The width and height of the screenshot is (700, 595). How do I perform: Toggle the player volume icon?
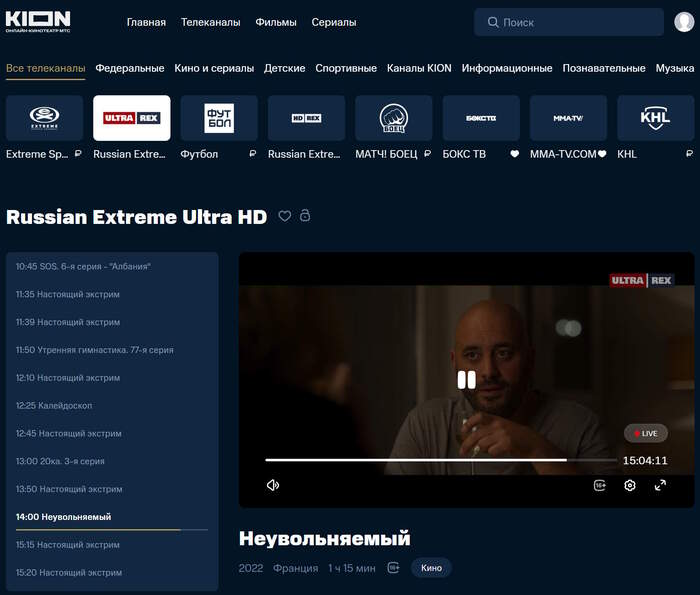point(273,485)
